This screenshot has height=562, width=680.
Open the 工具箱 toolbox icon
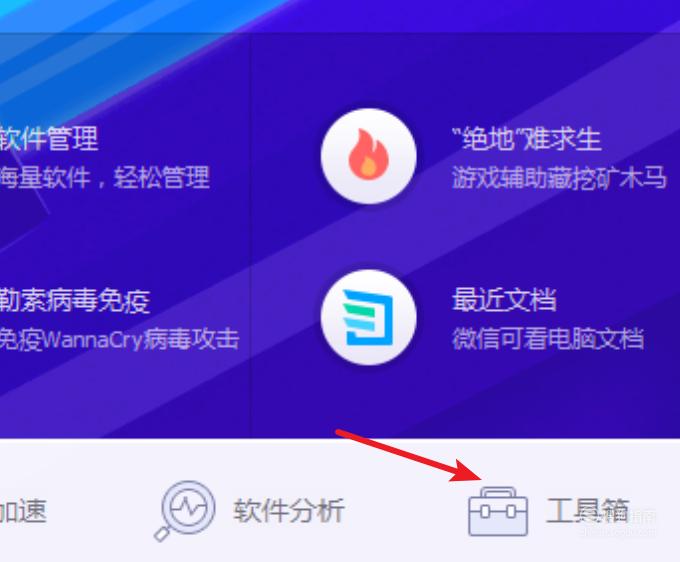tap(498, 511)
